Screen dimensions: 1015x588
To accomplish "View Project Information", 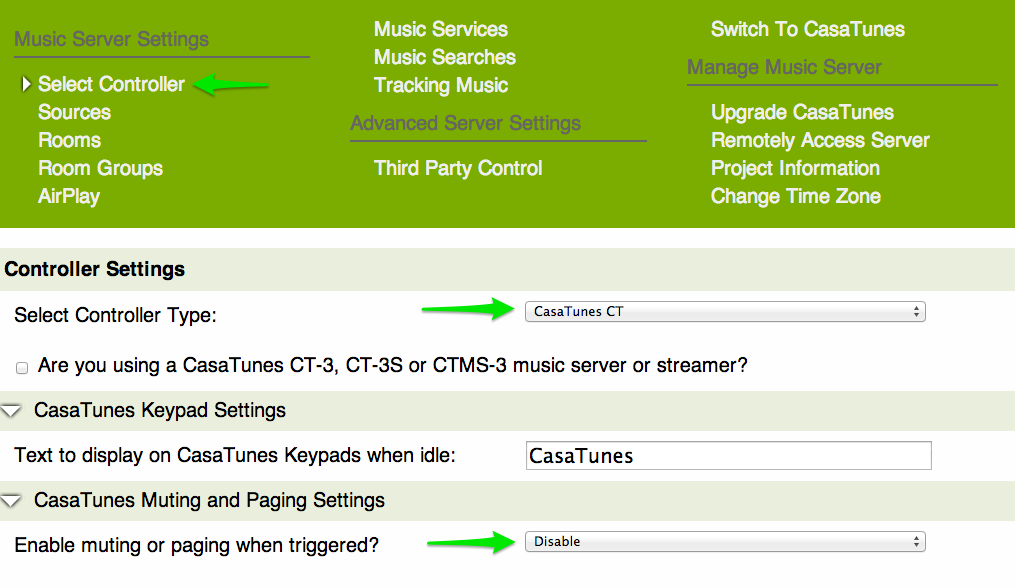I will 795,169.
